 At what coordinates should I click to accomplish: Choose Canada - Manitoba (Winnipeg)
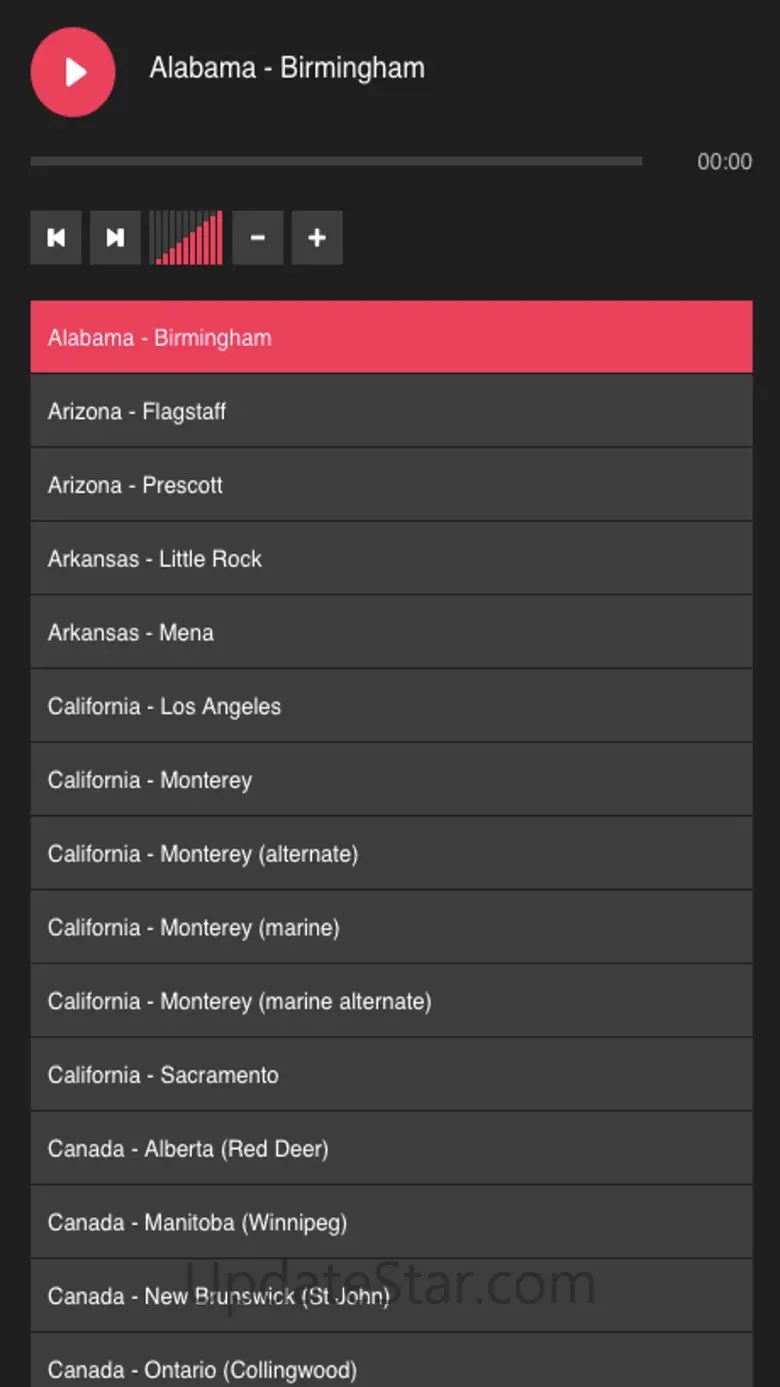point(391,1222)
